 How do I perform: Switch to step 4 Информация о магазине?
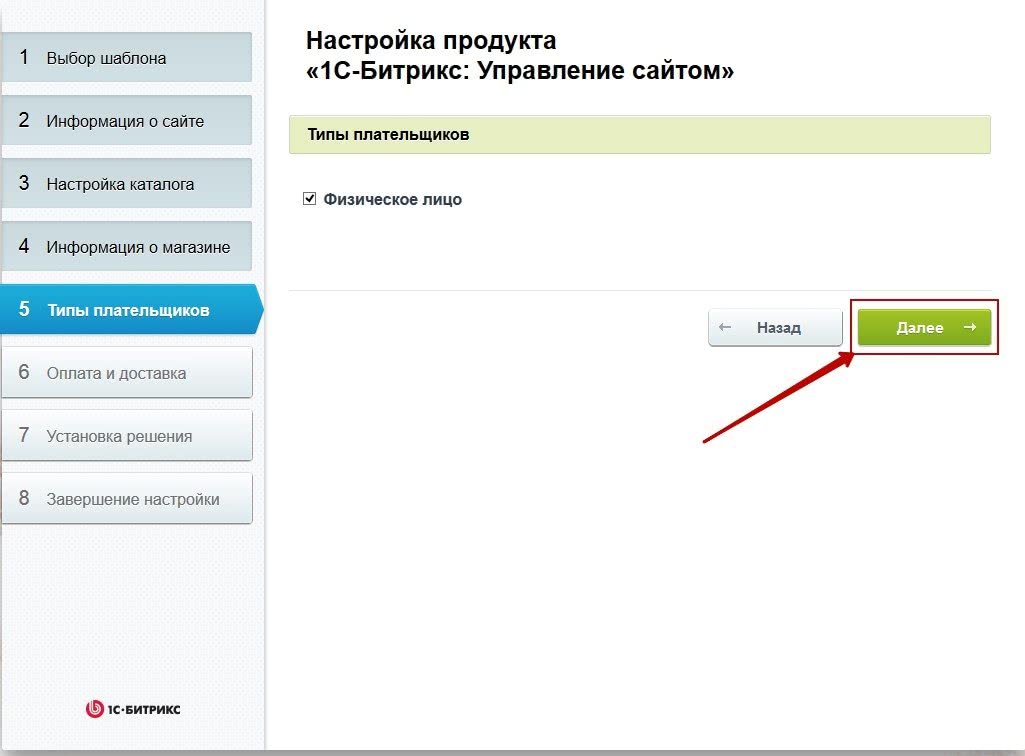(126, 247)
